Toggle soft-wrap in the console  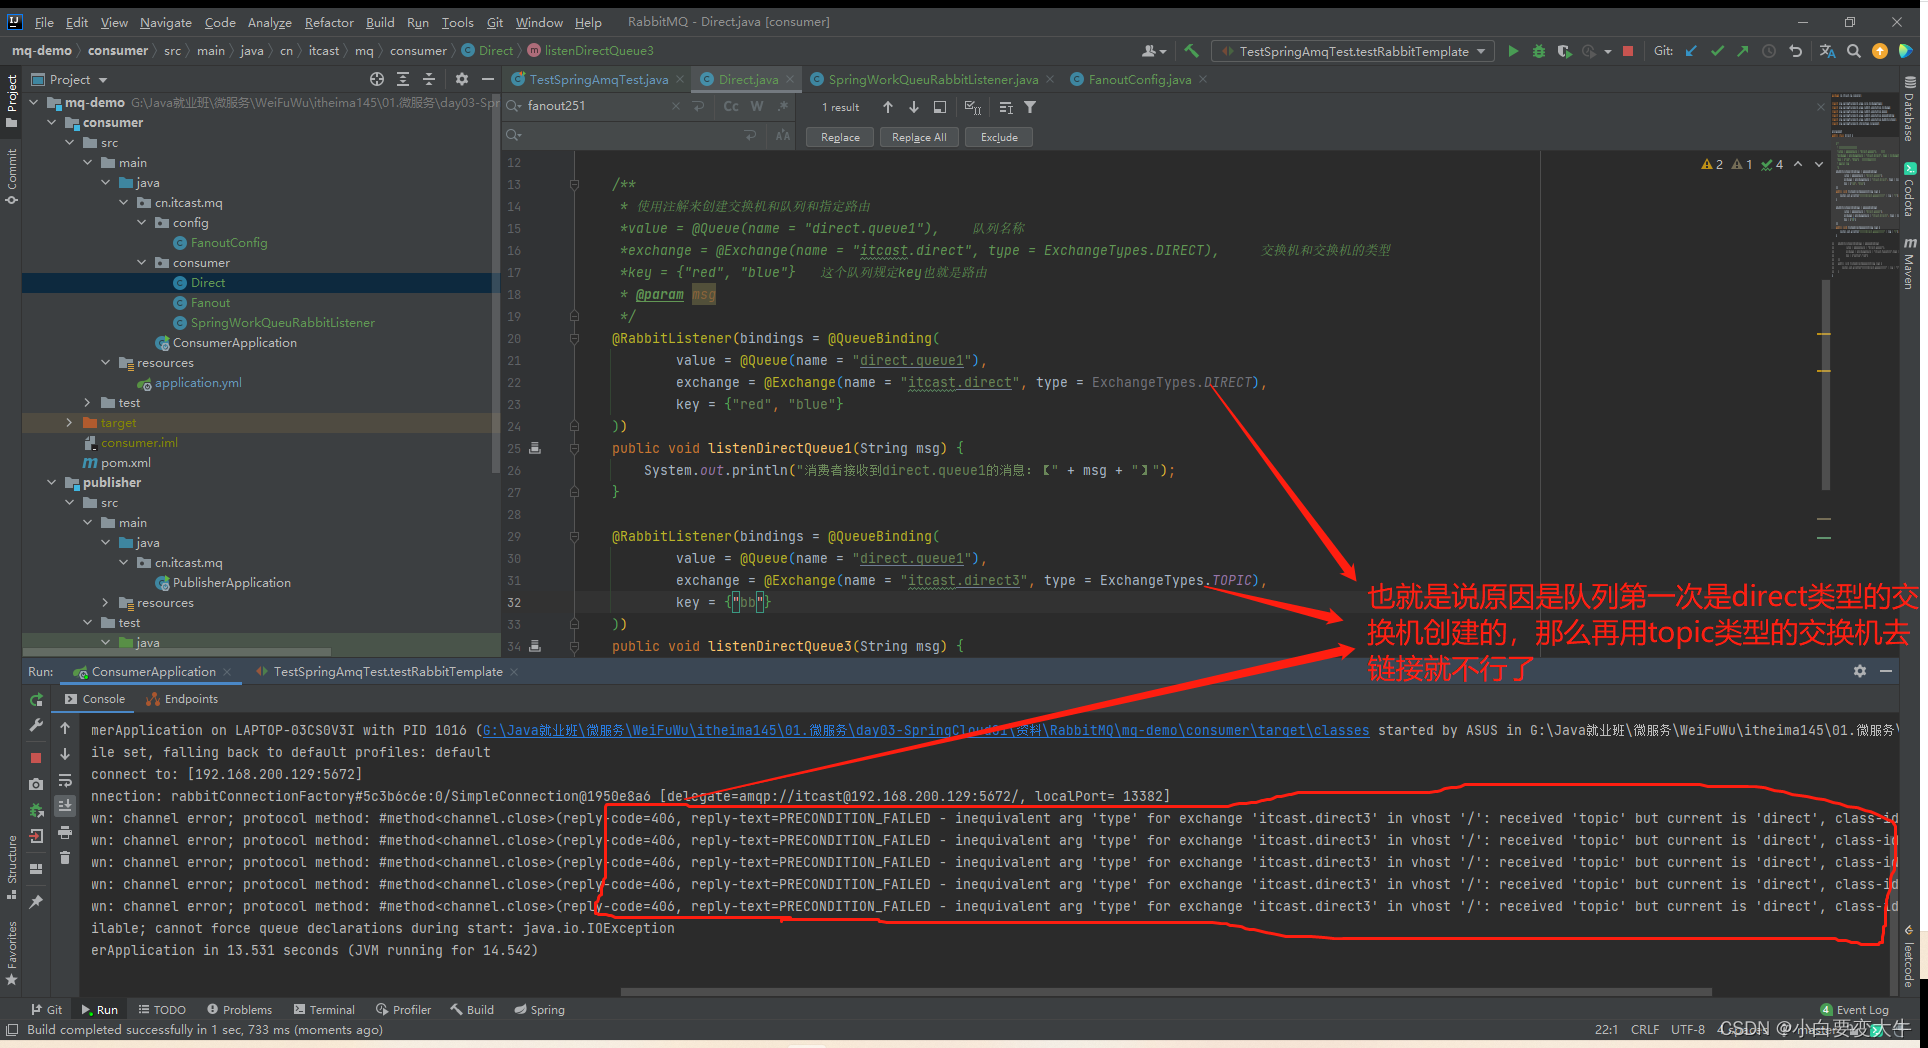(x=65, y=780)
